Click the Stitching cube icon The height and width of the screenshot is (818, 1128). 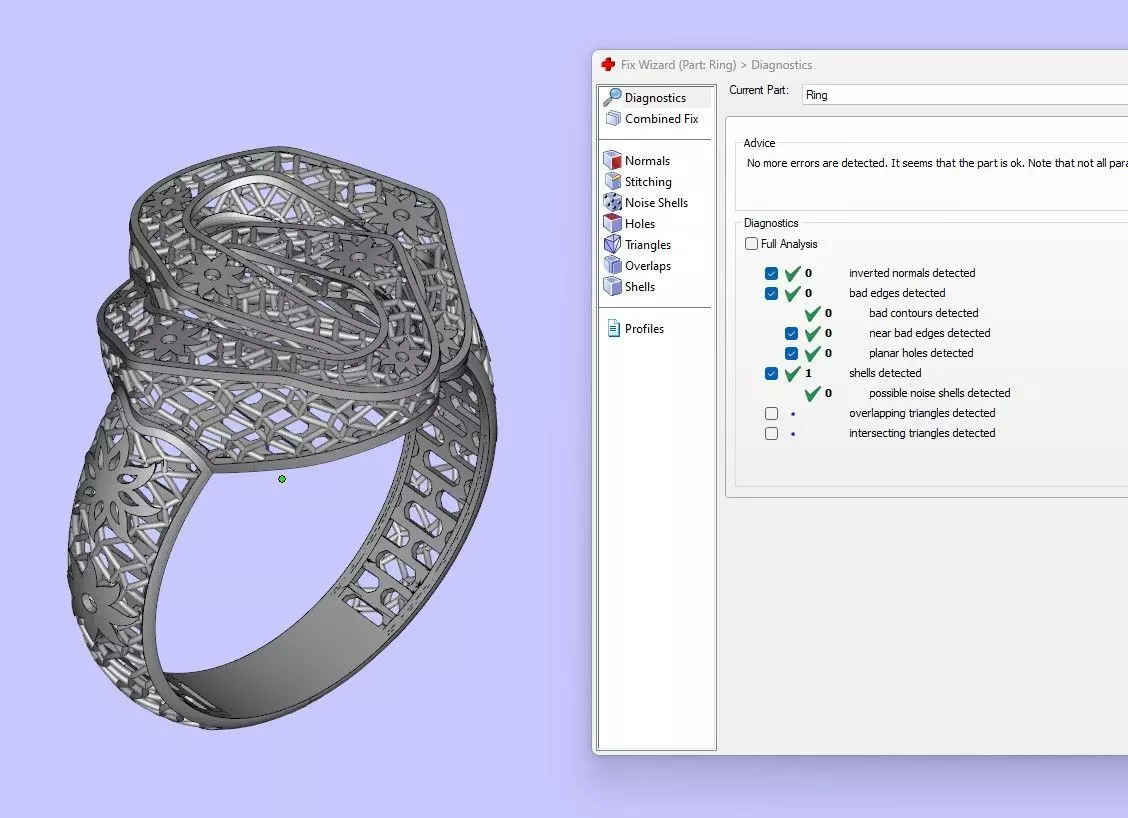tap(613, 181)
